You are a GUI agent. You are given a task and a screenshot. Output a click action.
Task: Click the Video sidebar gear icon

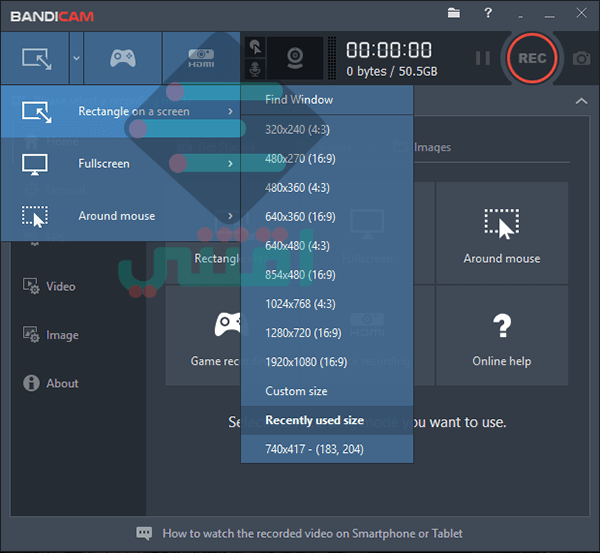[31, 286]
